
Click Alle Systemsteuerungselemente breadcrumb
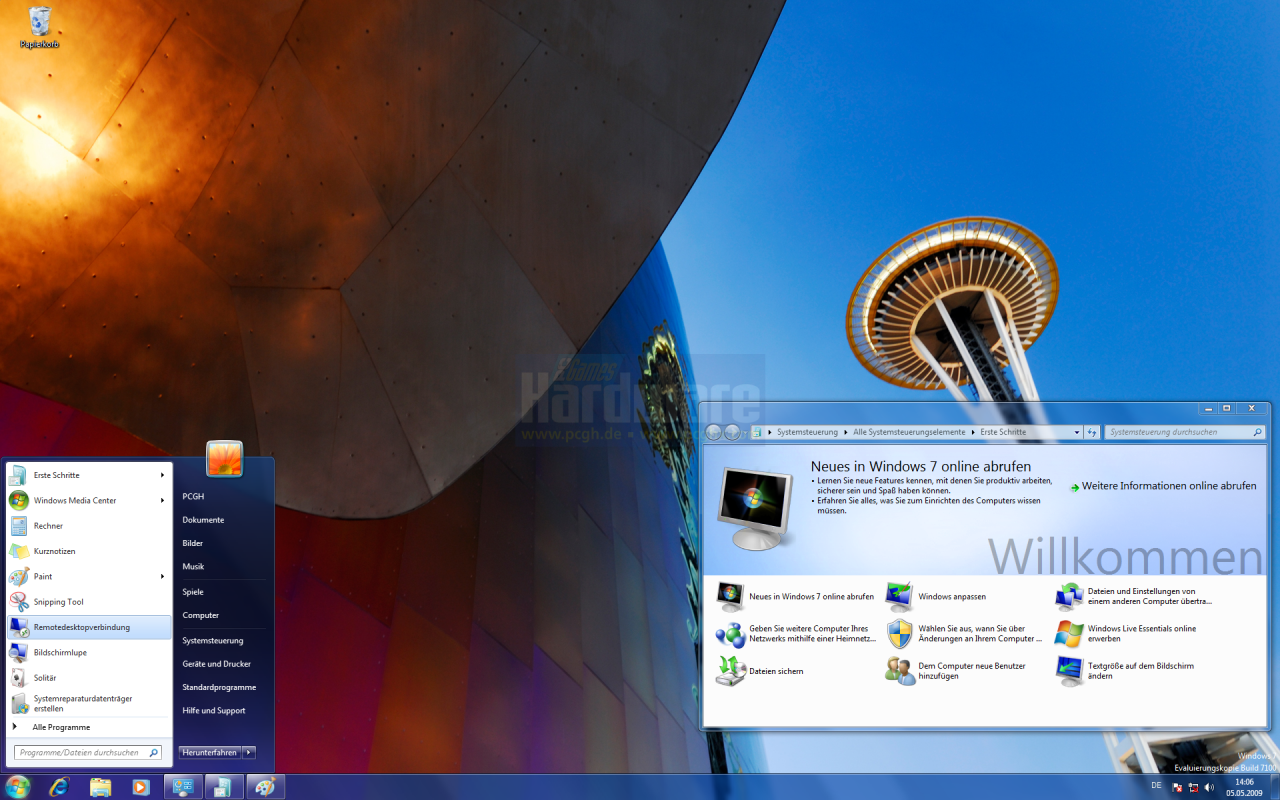(909, 432)
